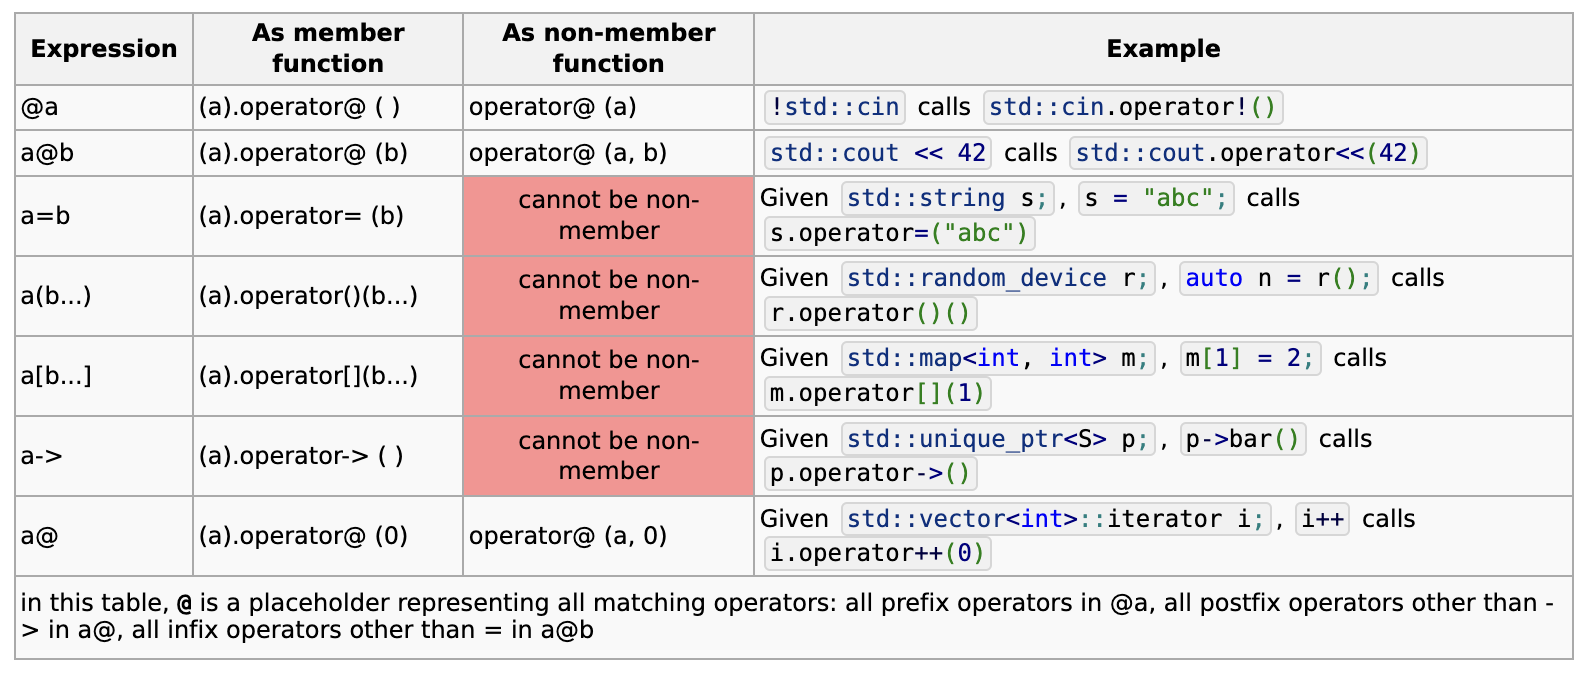Select the m.operator[](1) code box
Viewport: 1588px width, 674px height.
(878, 393)
